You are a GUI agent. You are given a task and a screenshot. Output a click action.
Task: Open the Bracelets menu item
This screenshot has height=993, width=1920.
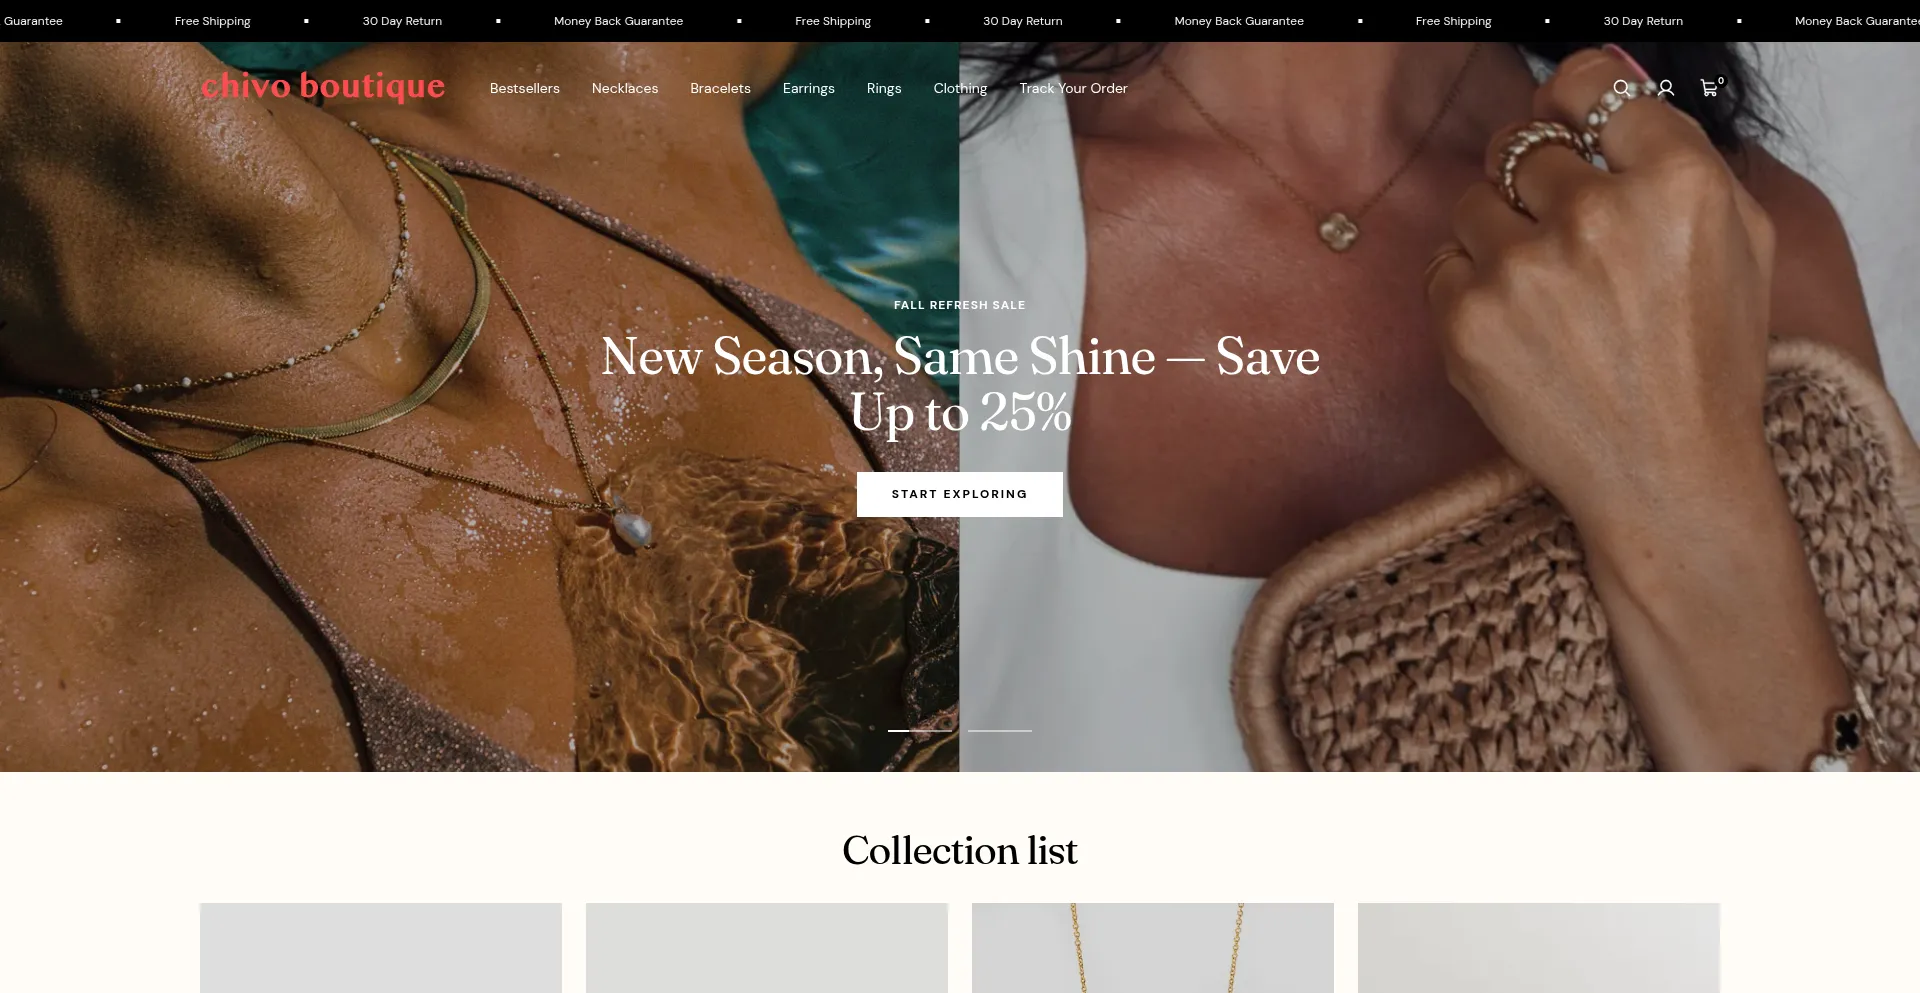(x=720, y=88)
